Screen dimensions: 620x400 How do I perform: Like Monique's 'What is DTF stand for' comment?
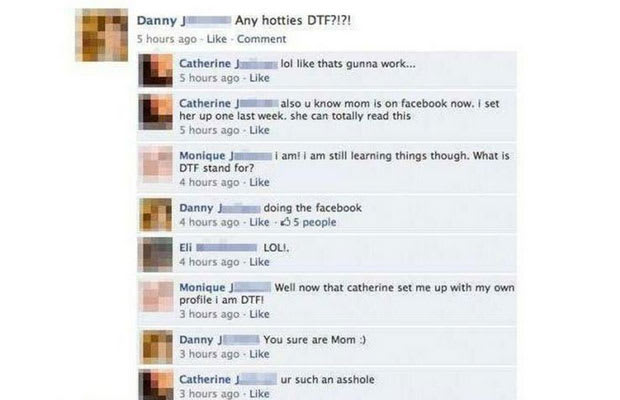pyautogui.click(x=259, y=182)
